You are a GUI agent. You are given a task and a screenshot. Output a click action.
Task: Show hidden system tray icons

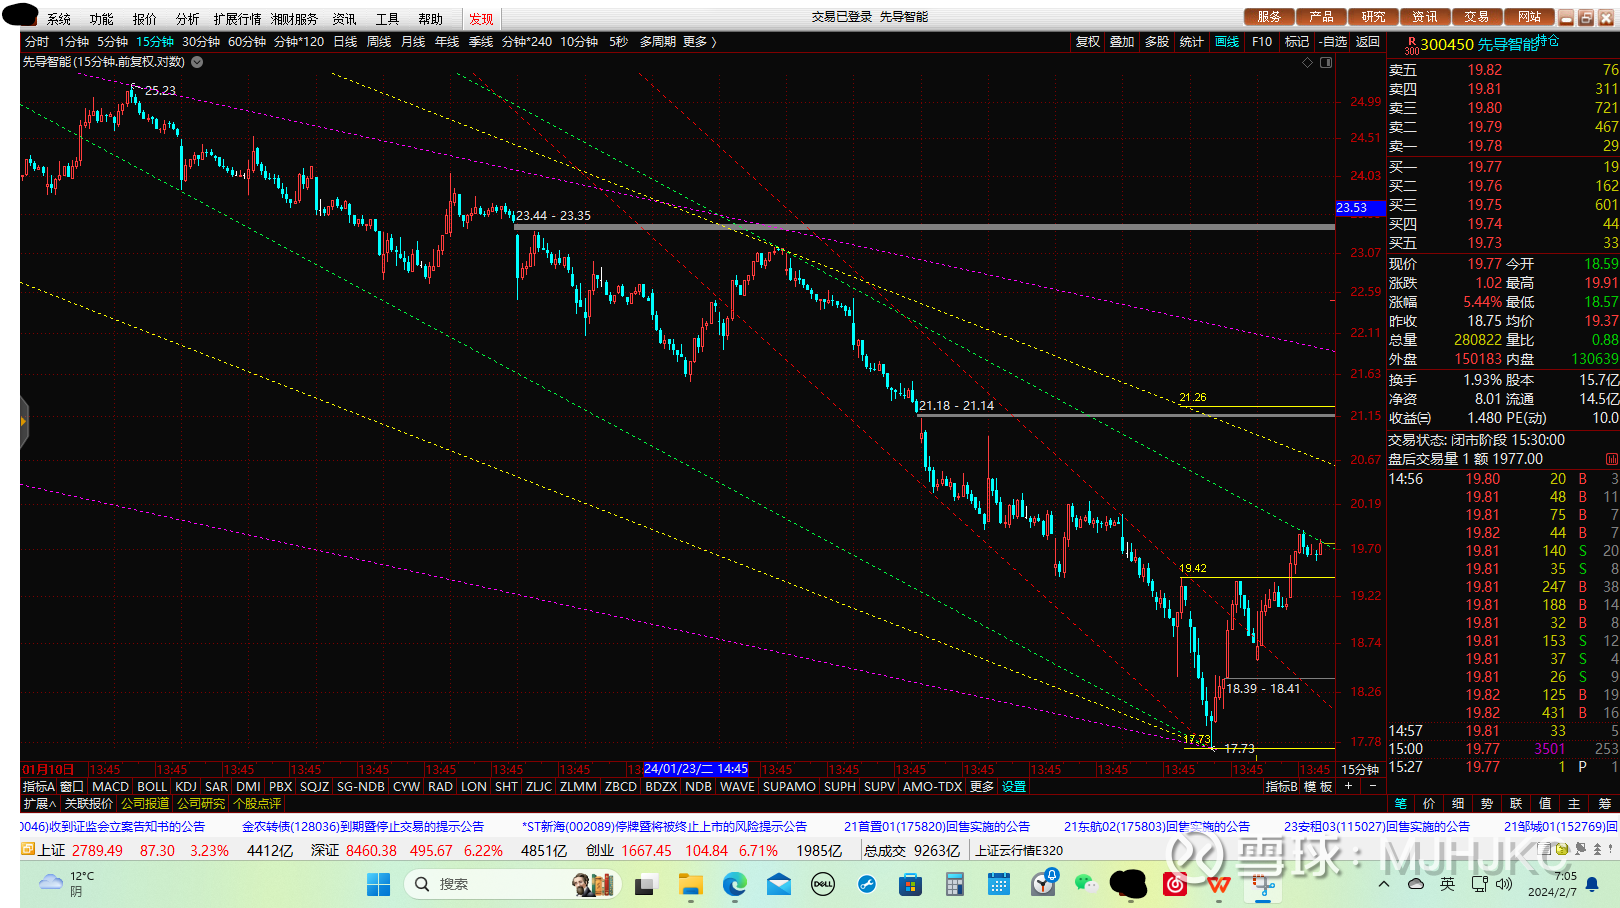[x=1384, y=884]
